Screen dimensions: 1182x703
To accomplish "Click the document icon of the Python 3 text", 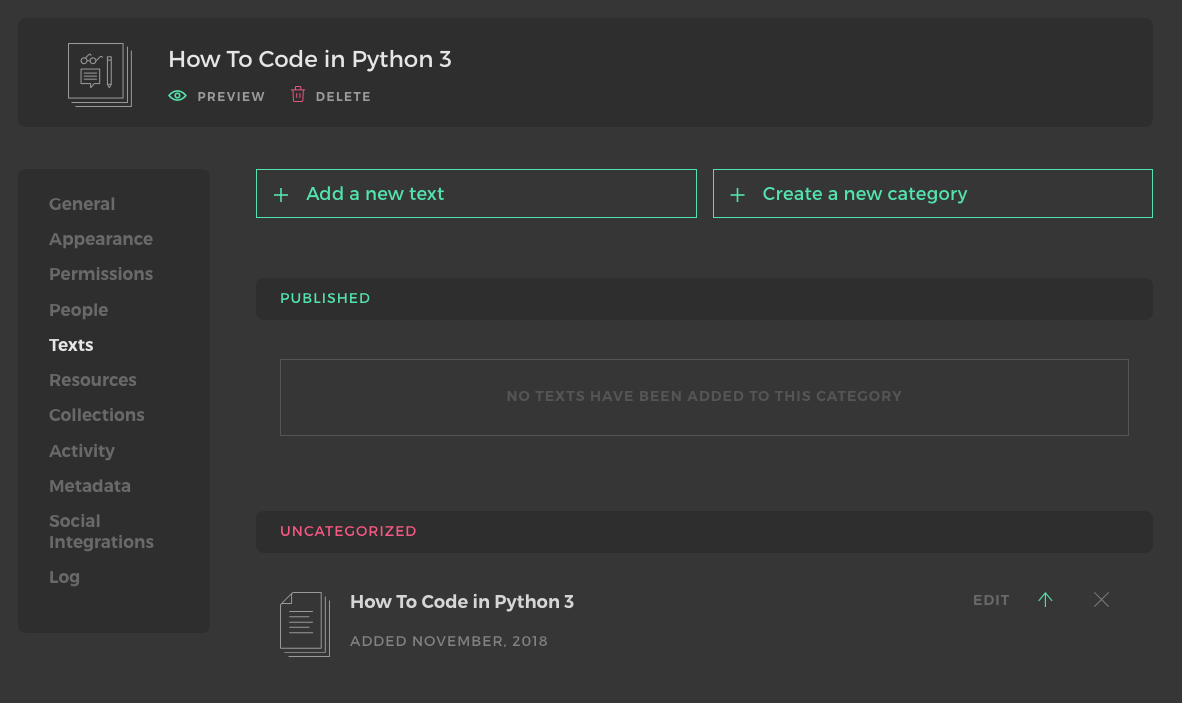I will pos(305,624).
